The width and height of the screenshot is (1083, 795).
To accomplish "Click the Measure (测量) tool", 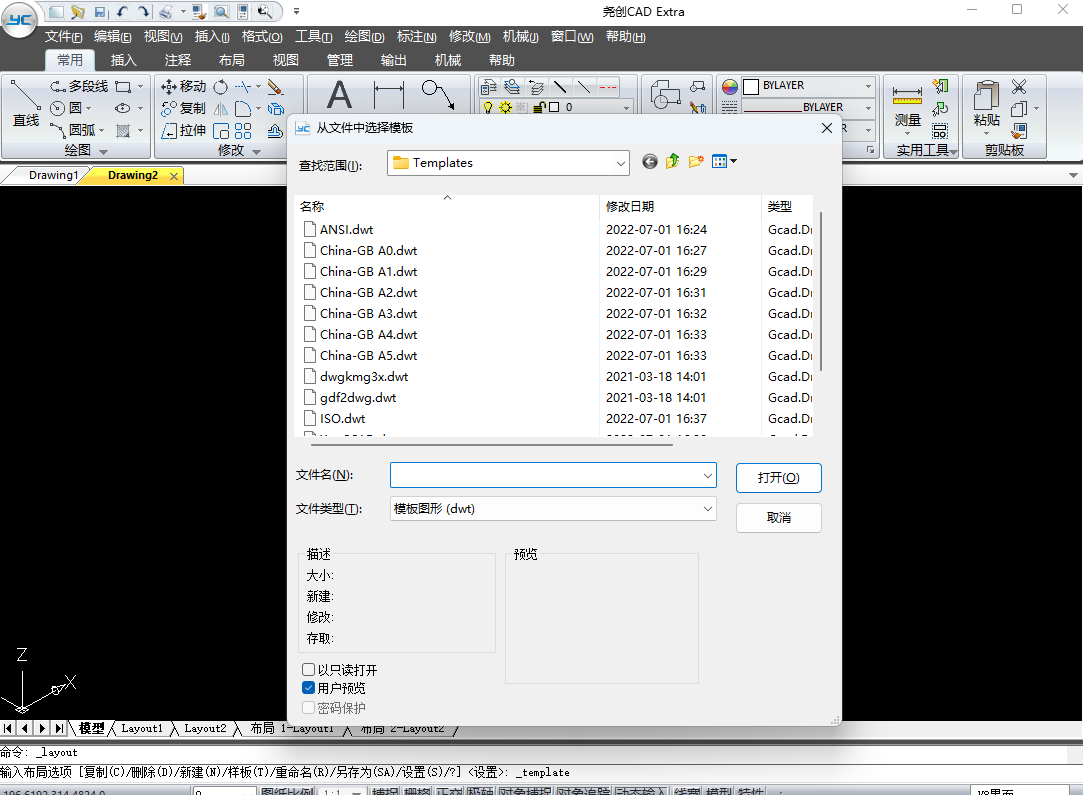I will click(908, 106).
